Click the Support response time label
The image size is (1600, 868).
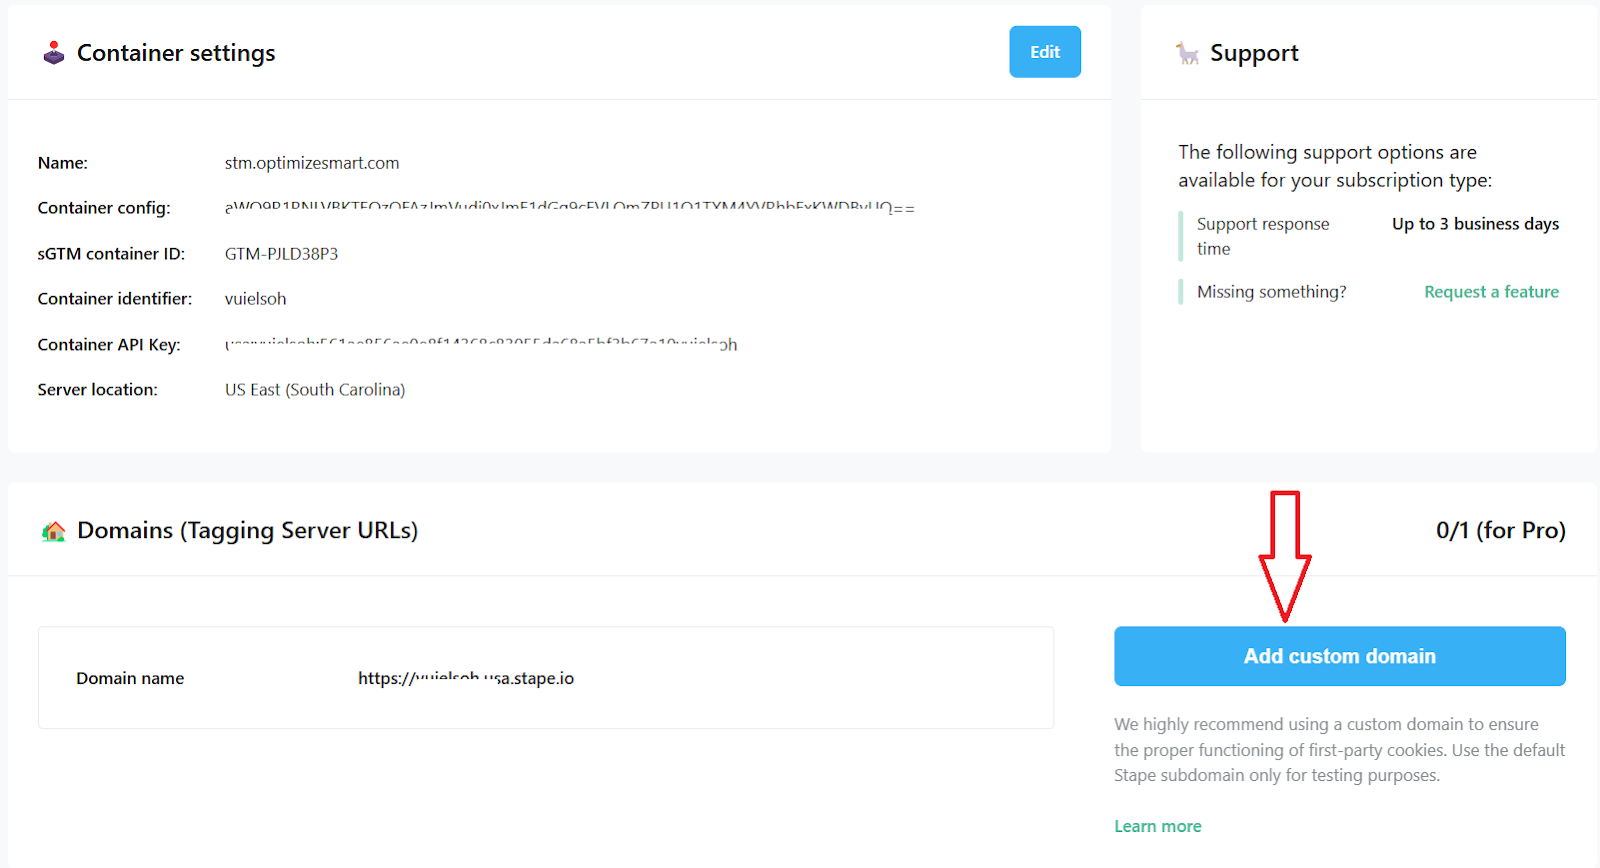(1262, 236)
